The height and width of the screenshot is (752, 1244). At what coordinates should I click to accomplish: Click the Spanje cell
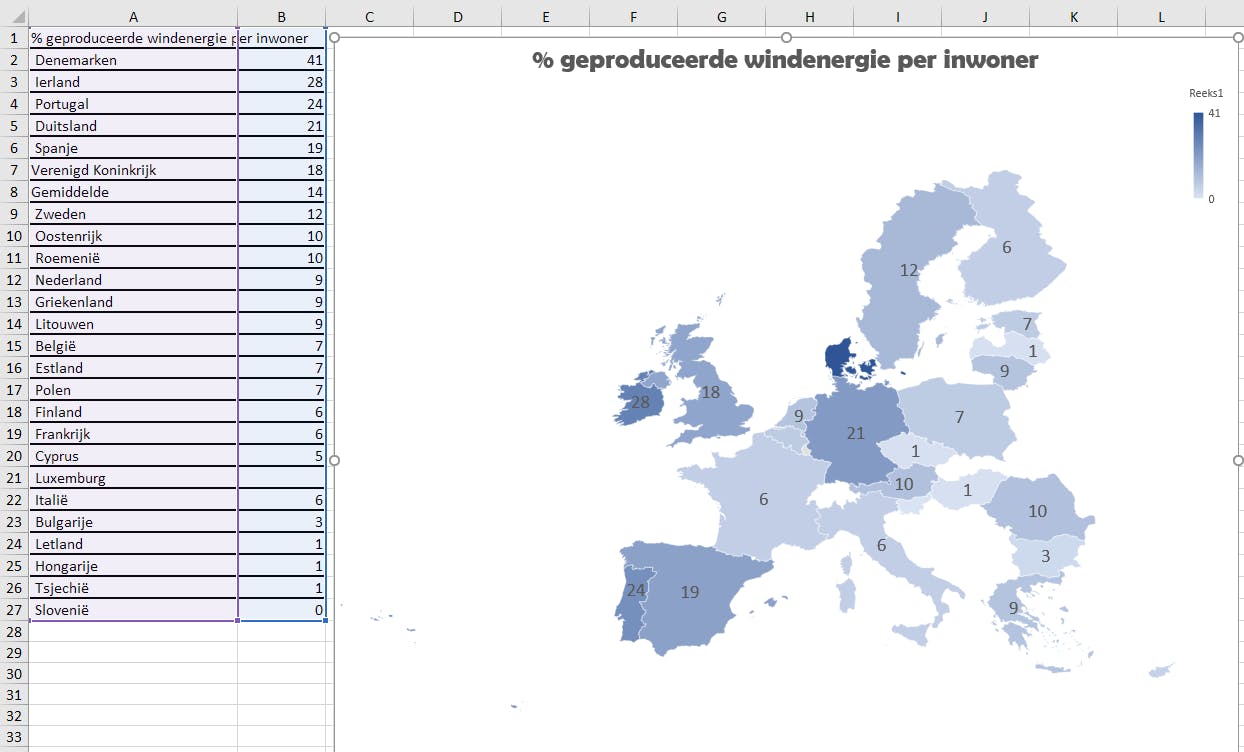click(x=134, y=148)
